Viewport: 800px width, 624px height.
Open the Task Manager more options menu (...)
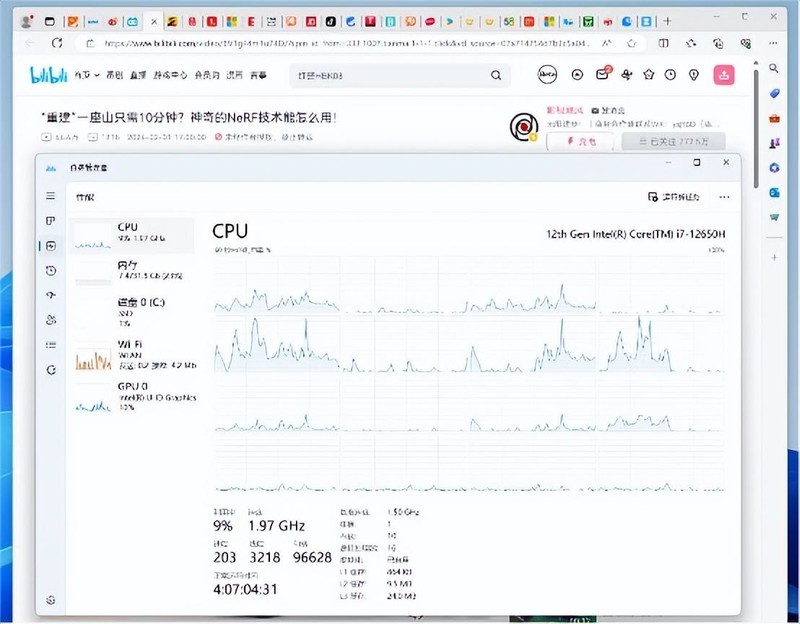724,197
